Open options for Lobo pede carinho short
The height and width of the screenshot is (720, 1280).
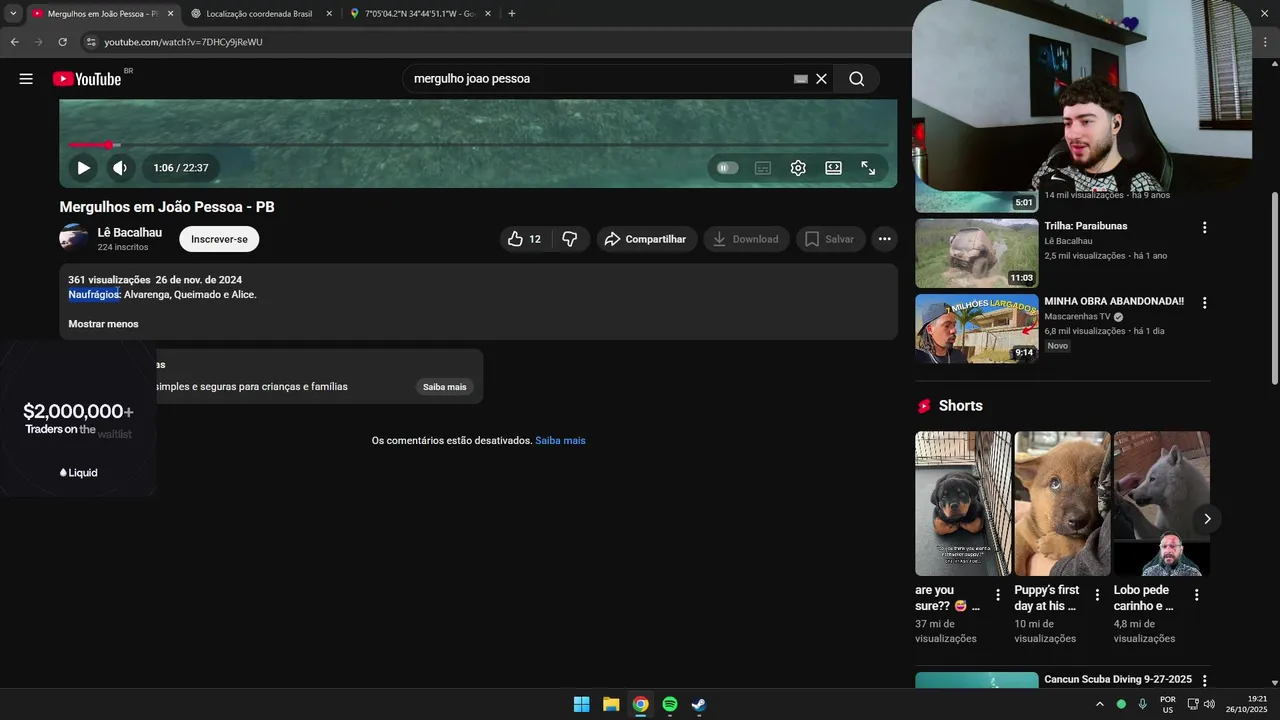point(1196,595)
